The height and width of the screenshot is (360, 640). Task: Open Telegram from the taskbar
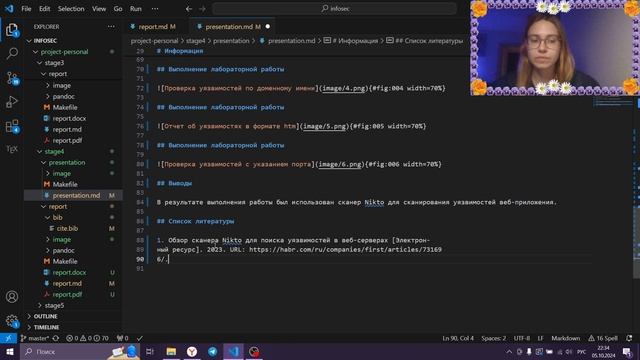tap(213, 351)
